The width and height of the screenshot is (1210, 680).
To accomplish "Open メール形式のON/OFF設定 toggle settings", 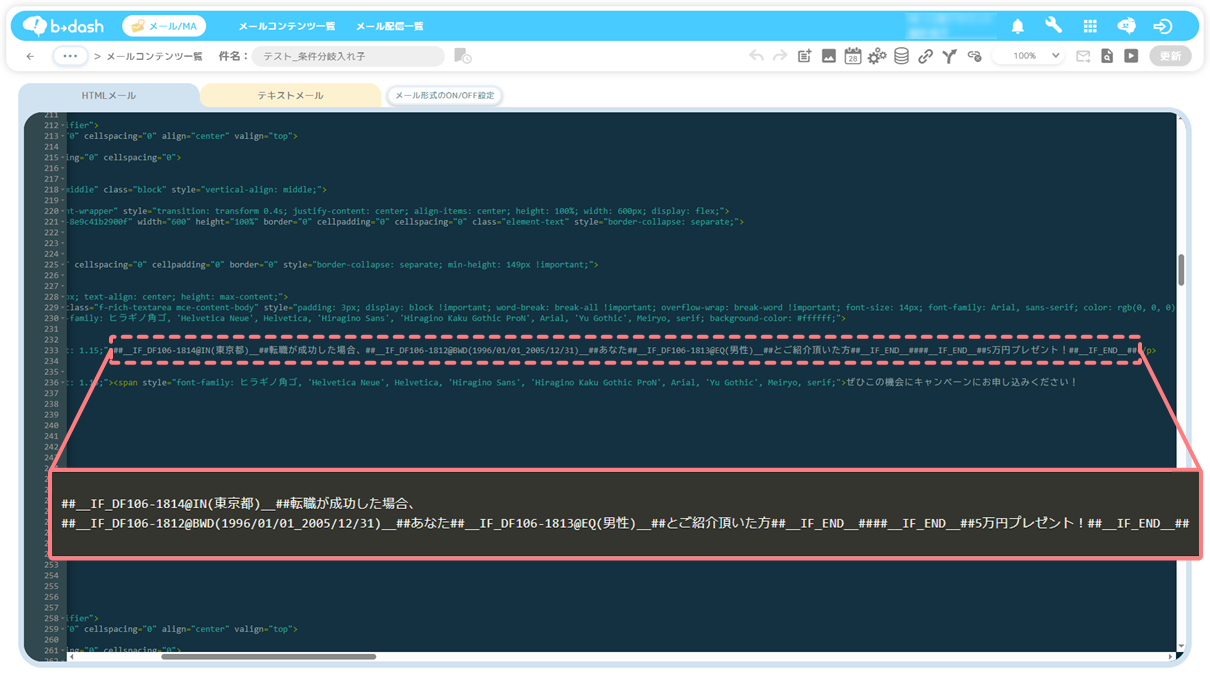I will [x=444, y=96].
